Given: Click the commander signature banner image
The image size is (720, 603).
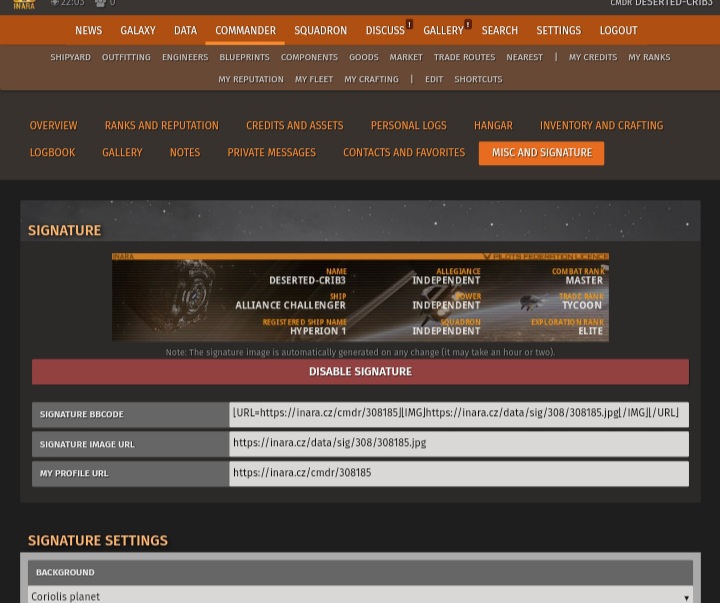Looking at the screenshot, I should point(360,297).
